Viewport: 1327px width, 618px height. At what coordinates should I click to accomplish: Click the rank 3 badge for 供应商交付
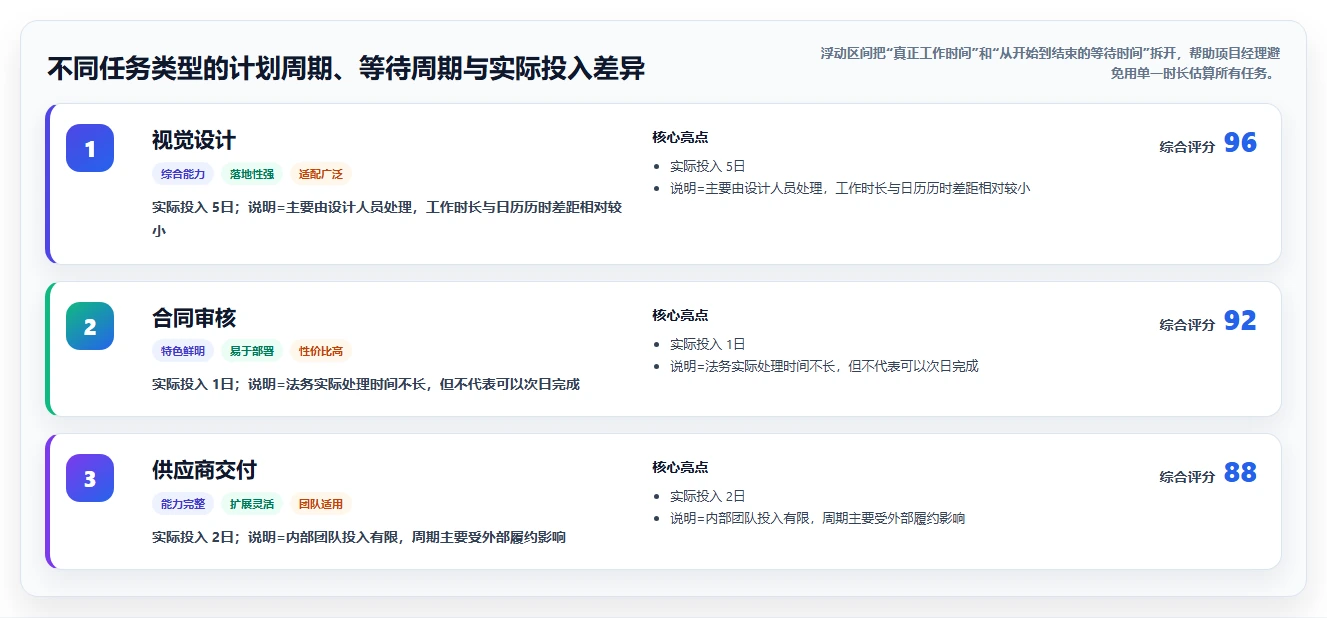90,478
